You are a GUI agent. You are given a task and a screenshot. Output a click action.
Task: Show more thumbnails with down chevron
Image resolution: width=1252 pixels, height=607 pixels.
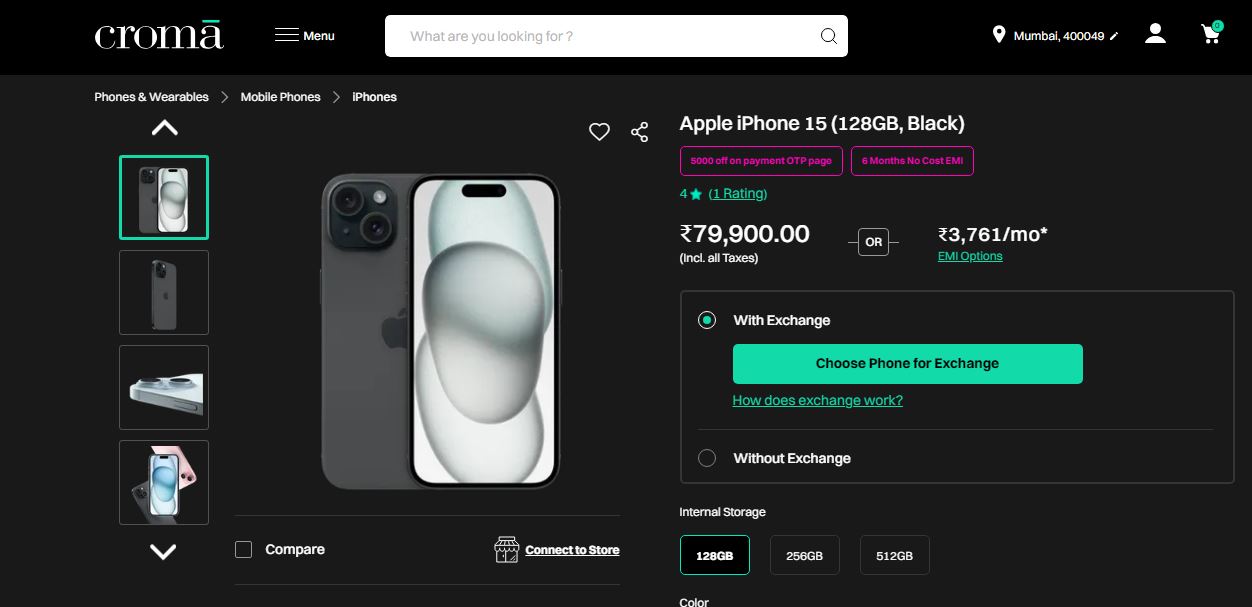click(163, 552)
